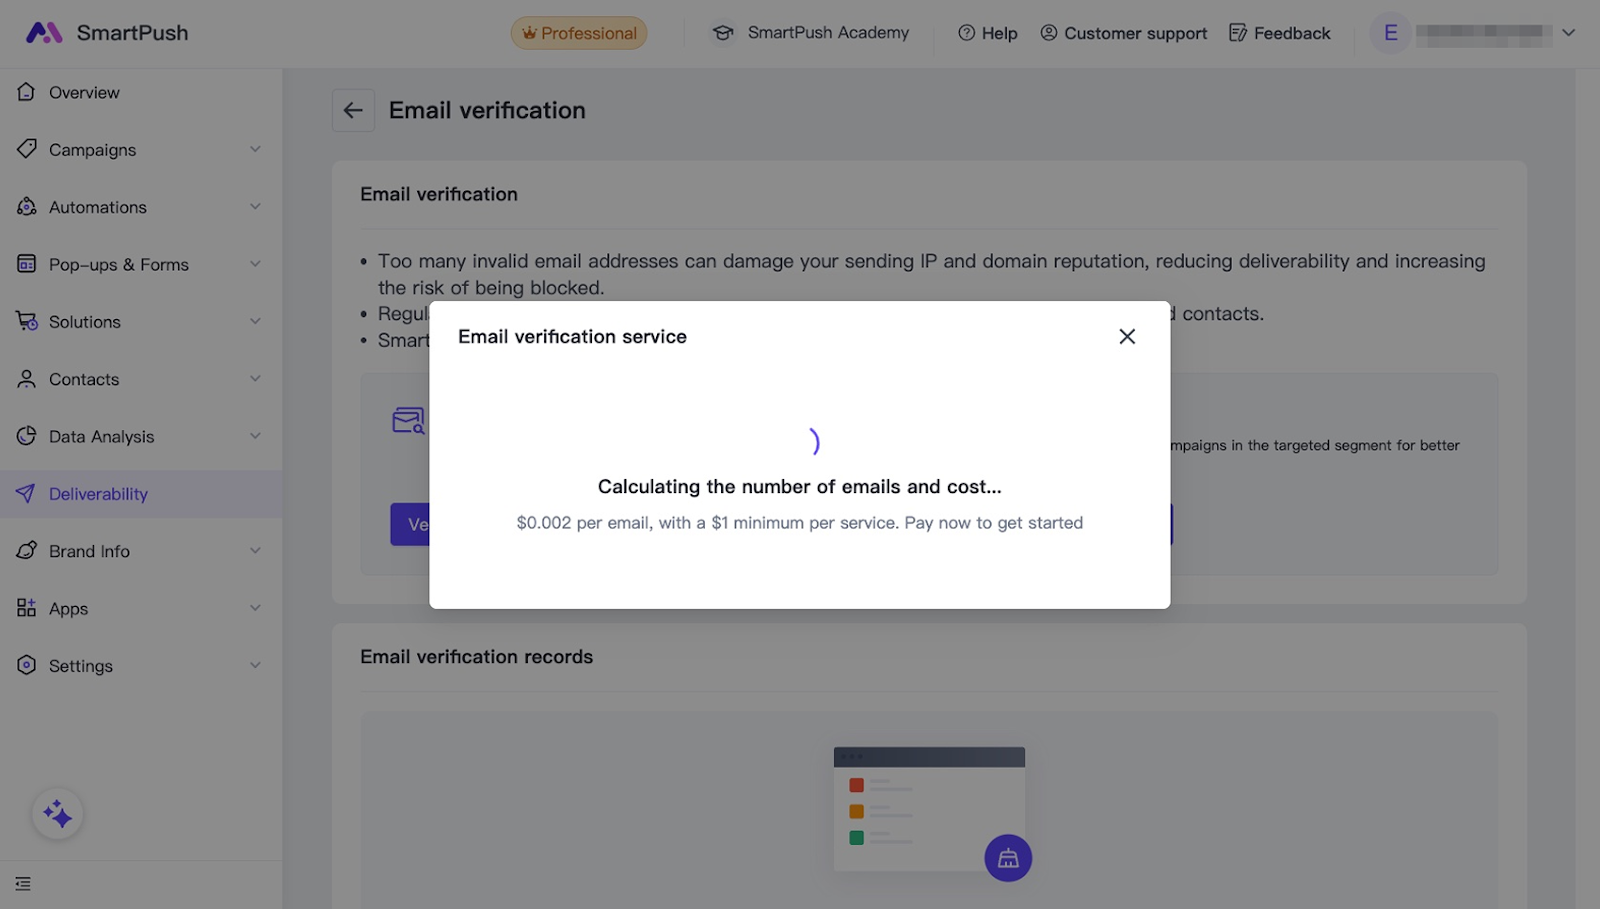The width and height of the screenshot is (1600, 909).
Task: Select Deliverability in the sidebar
Action: pyautogui.click(x=98, y=494)
